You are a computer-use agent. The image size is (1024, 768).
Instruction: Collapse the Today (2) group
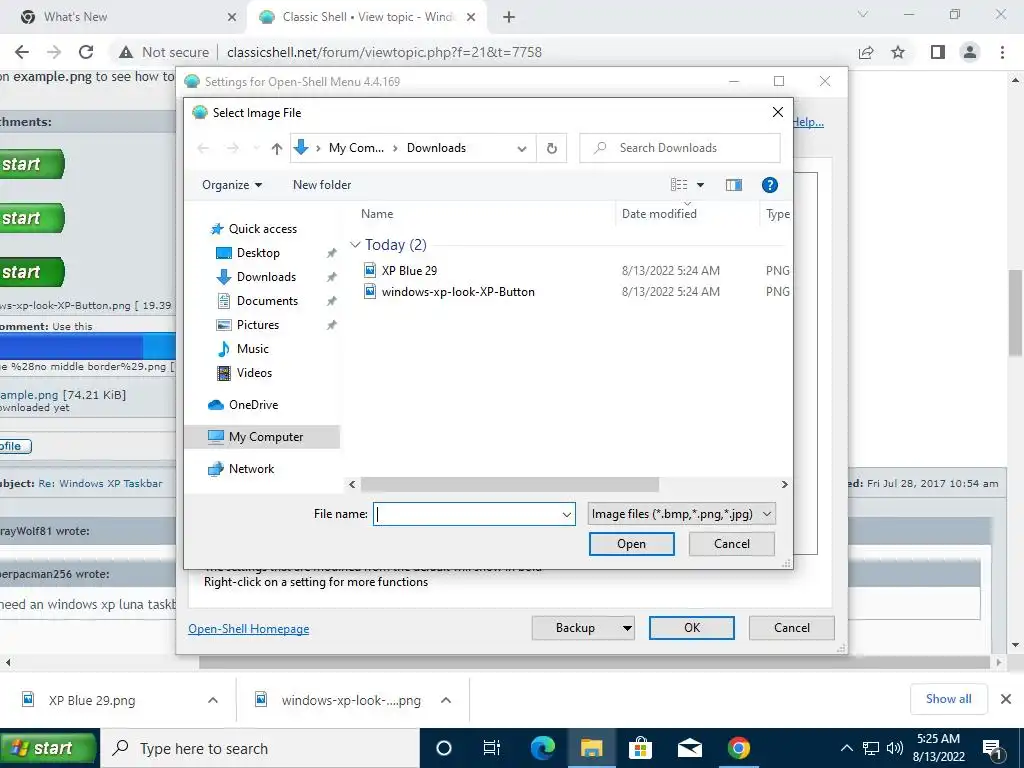[355, 245]
